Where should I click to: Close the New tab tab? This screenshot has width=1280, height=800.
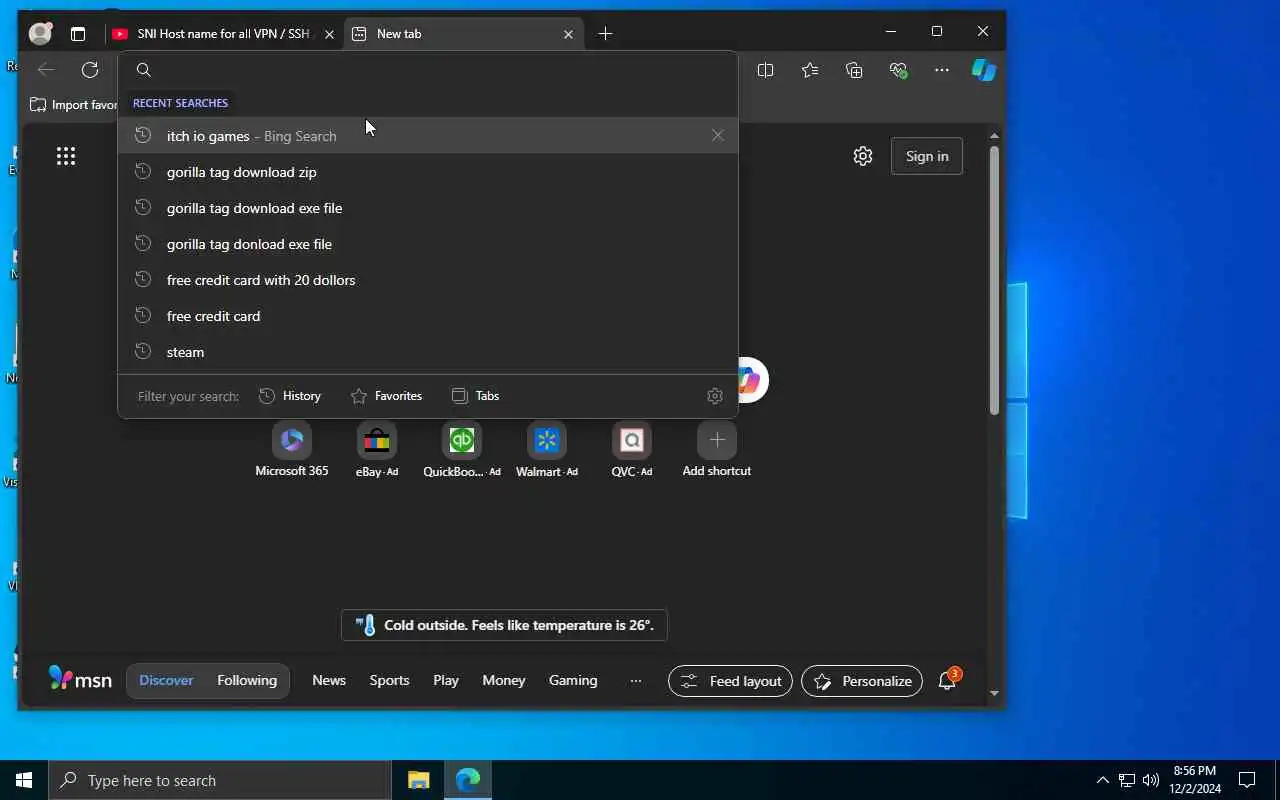click(568, 34)
